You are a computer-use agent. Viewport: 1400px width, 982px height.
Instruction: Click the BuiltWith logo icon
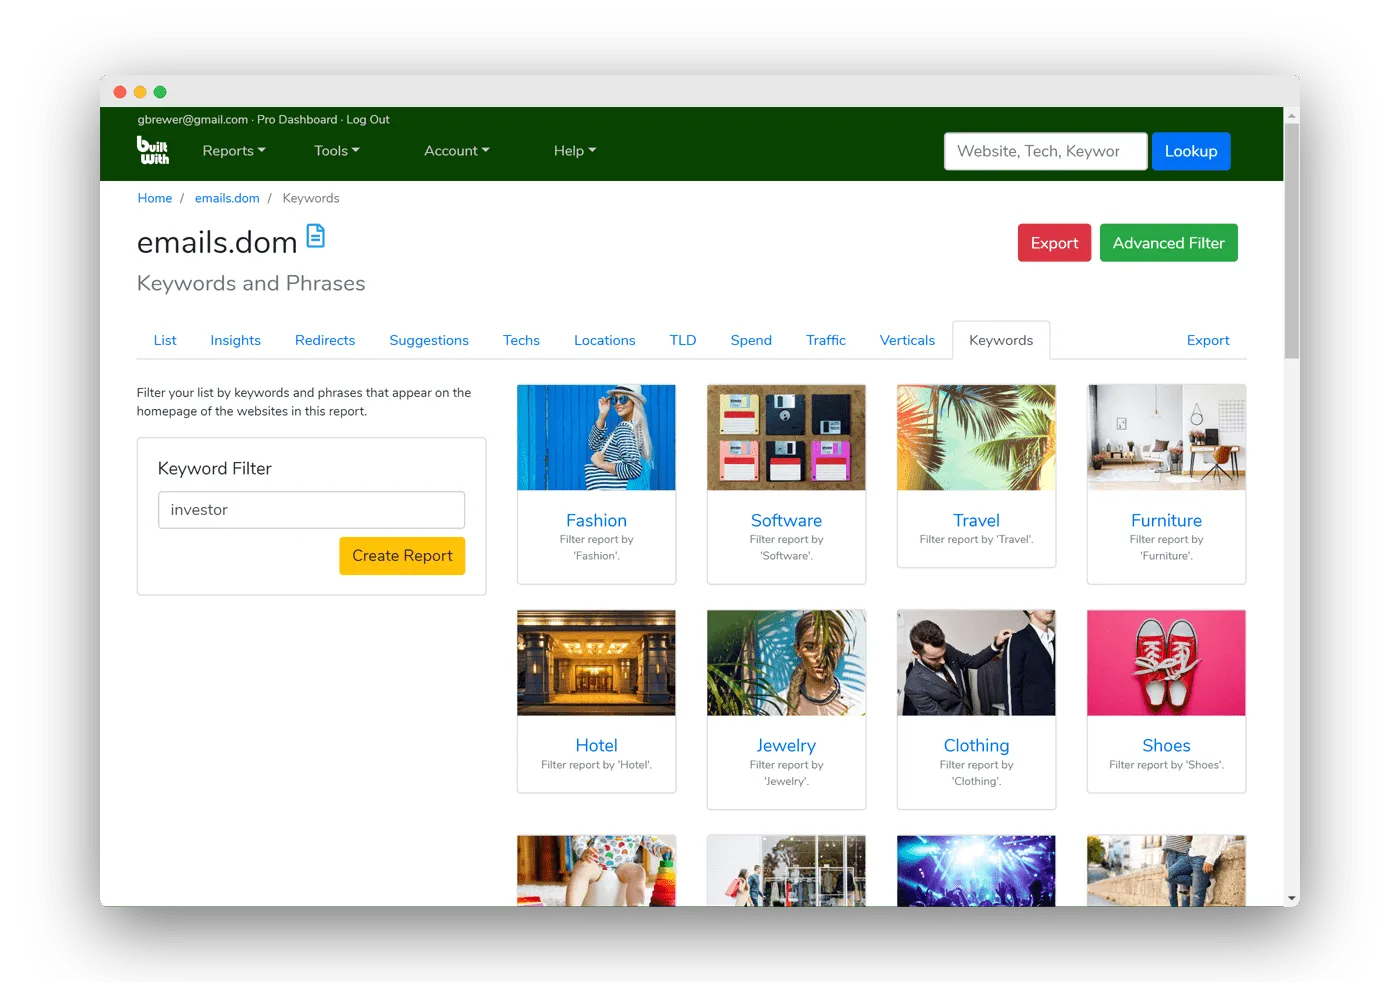click(153, 150)
